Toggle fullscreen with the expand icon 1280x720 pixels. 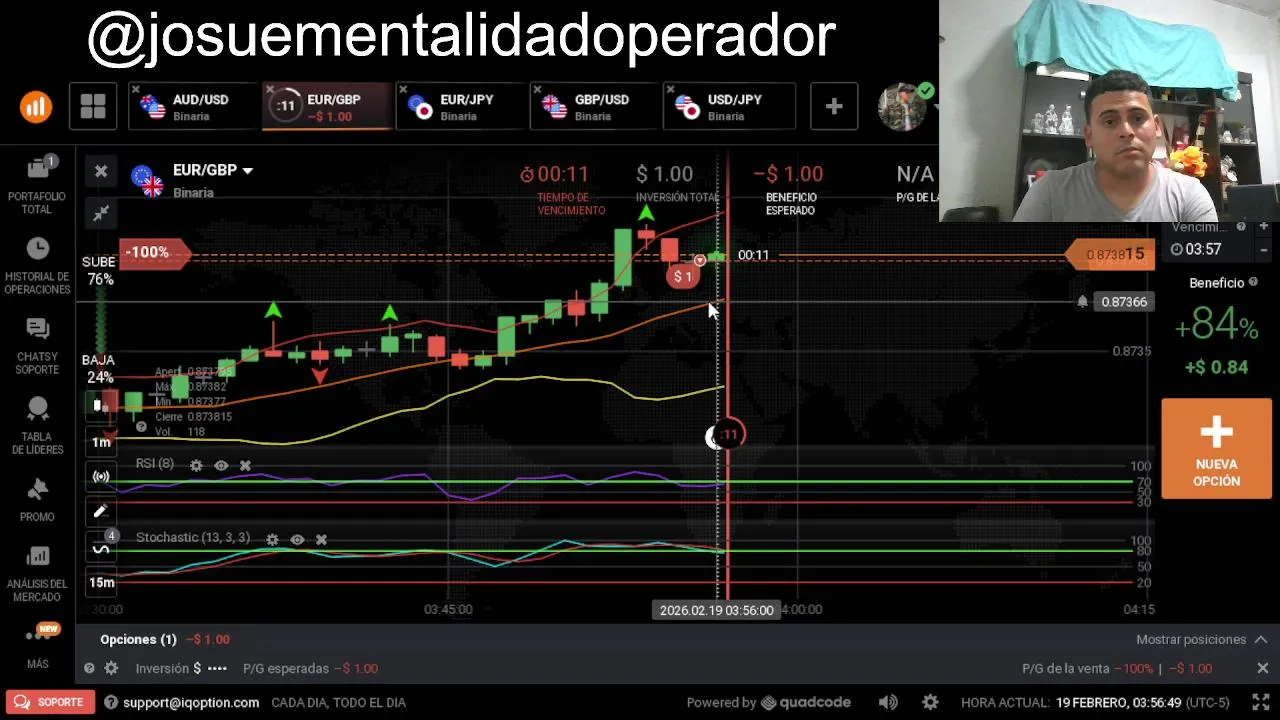(1261, 702)
